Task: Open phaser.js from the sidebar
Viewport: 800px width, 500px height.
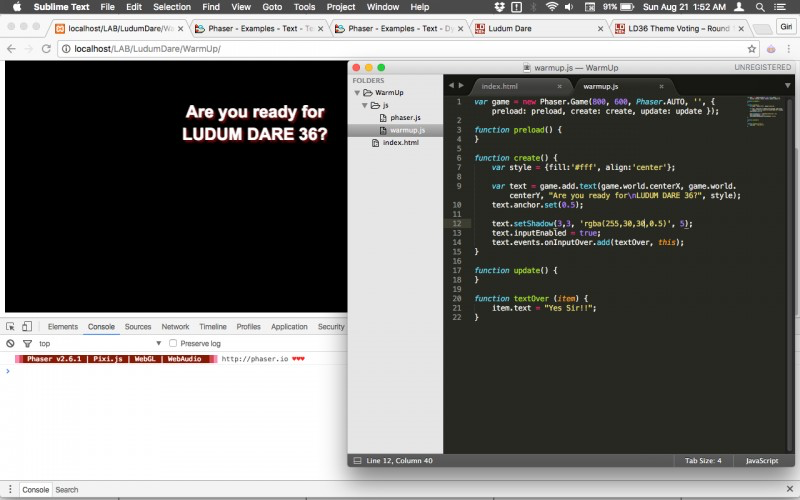Action: coord(405,117)
